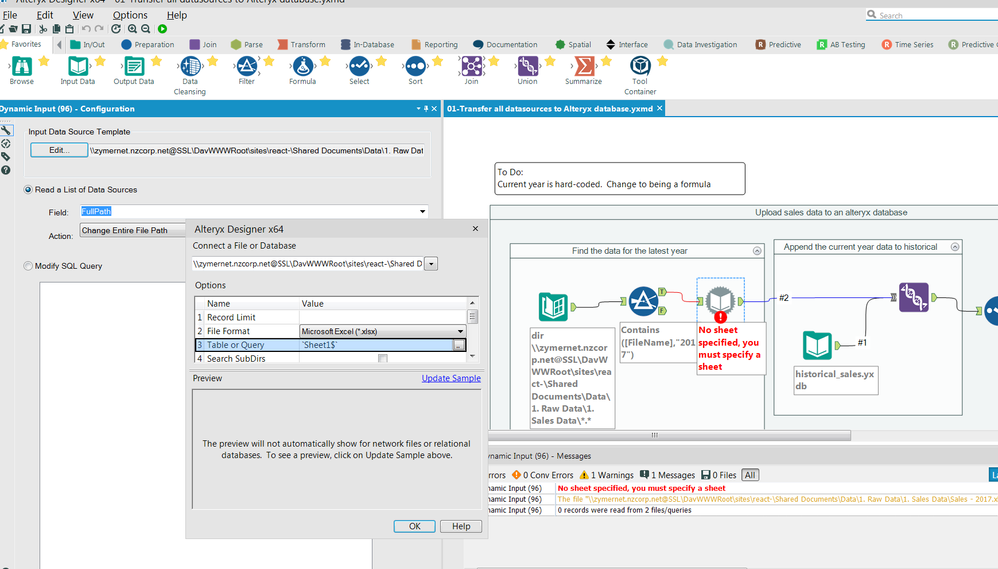Open the Help question mark icon in config sidebar
Image resolution: width=998 pixels, height=569 pixels.
[x=6, y=170]
